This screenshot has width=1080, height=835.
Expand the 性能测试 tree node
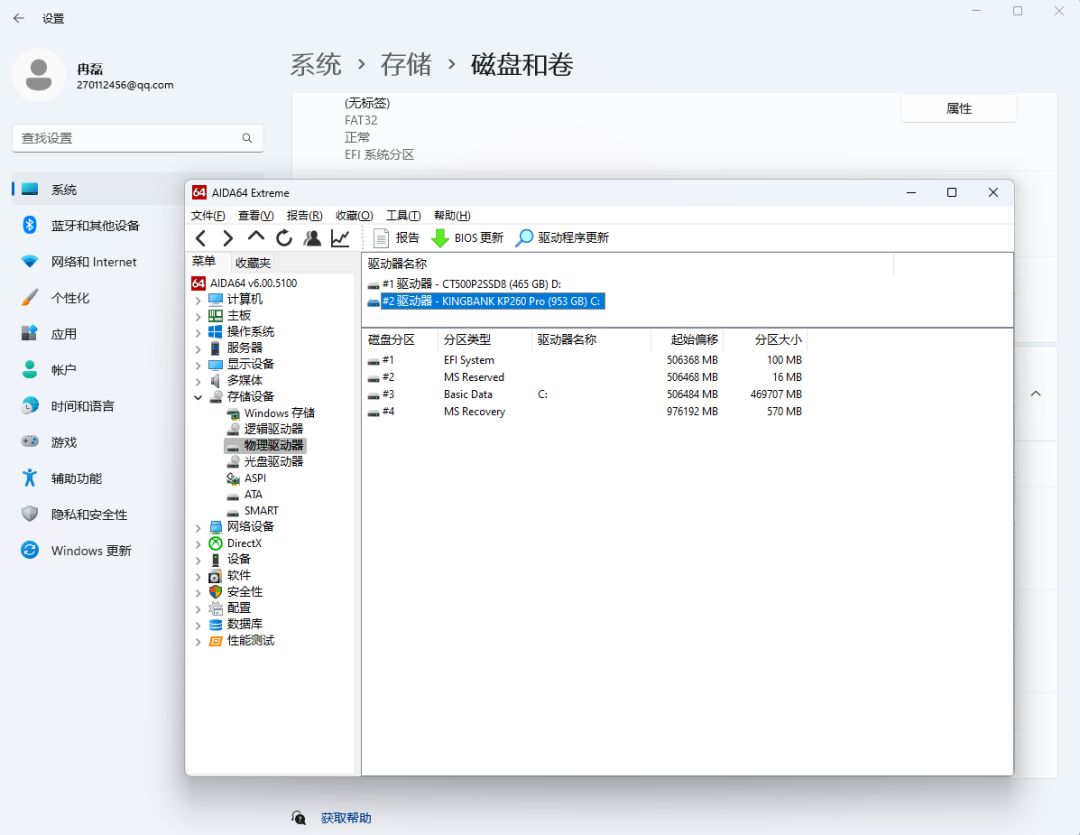click(x=198, y=641)
